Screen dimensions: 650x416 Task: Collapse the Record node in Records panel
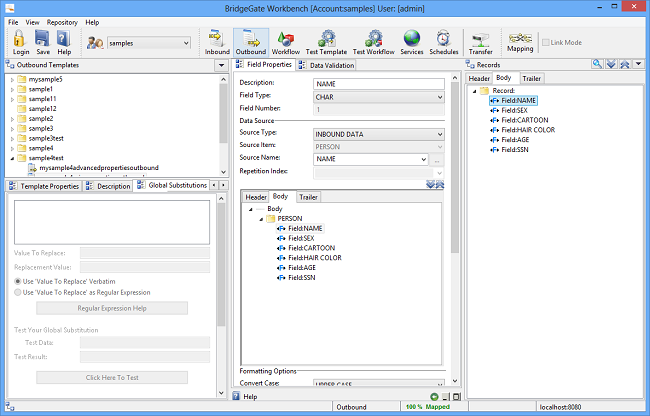coord(475,91)
